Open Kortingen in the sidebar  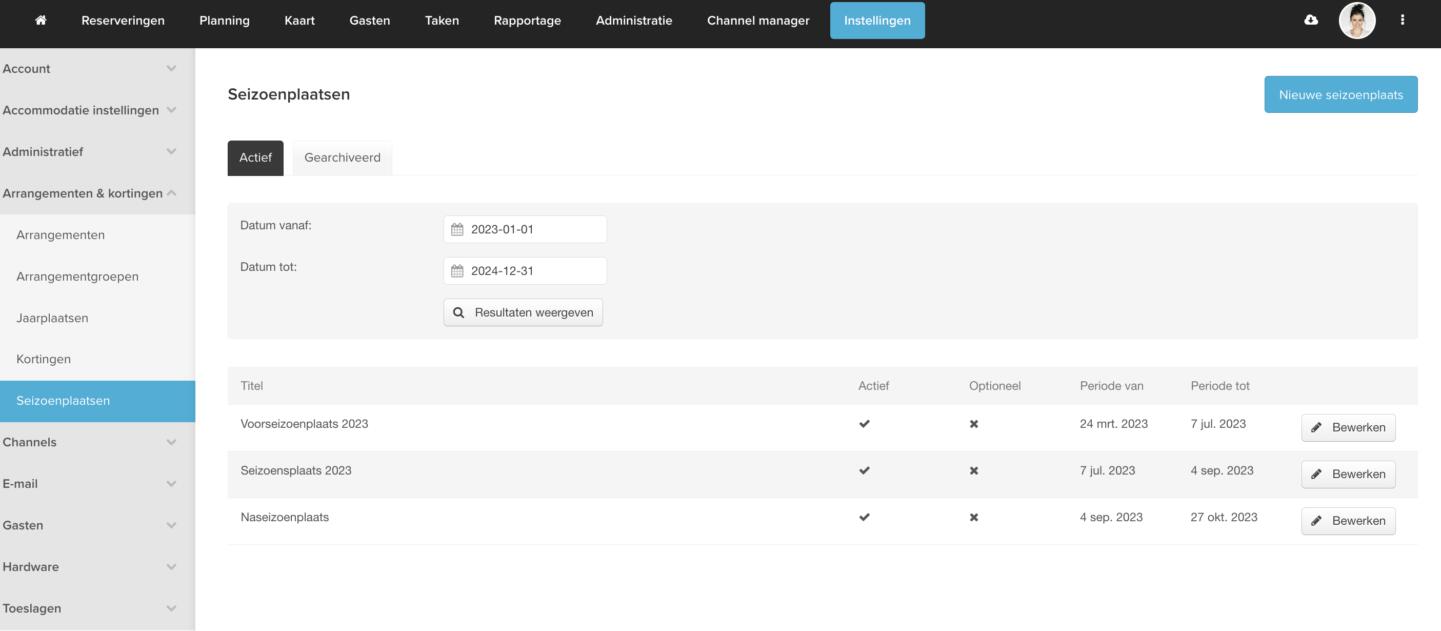pyautogui.click(x=44, y=359)
